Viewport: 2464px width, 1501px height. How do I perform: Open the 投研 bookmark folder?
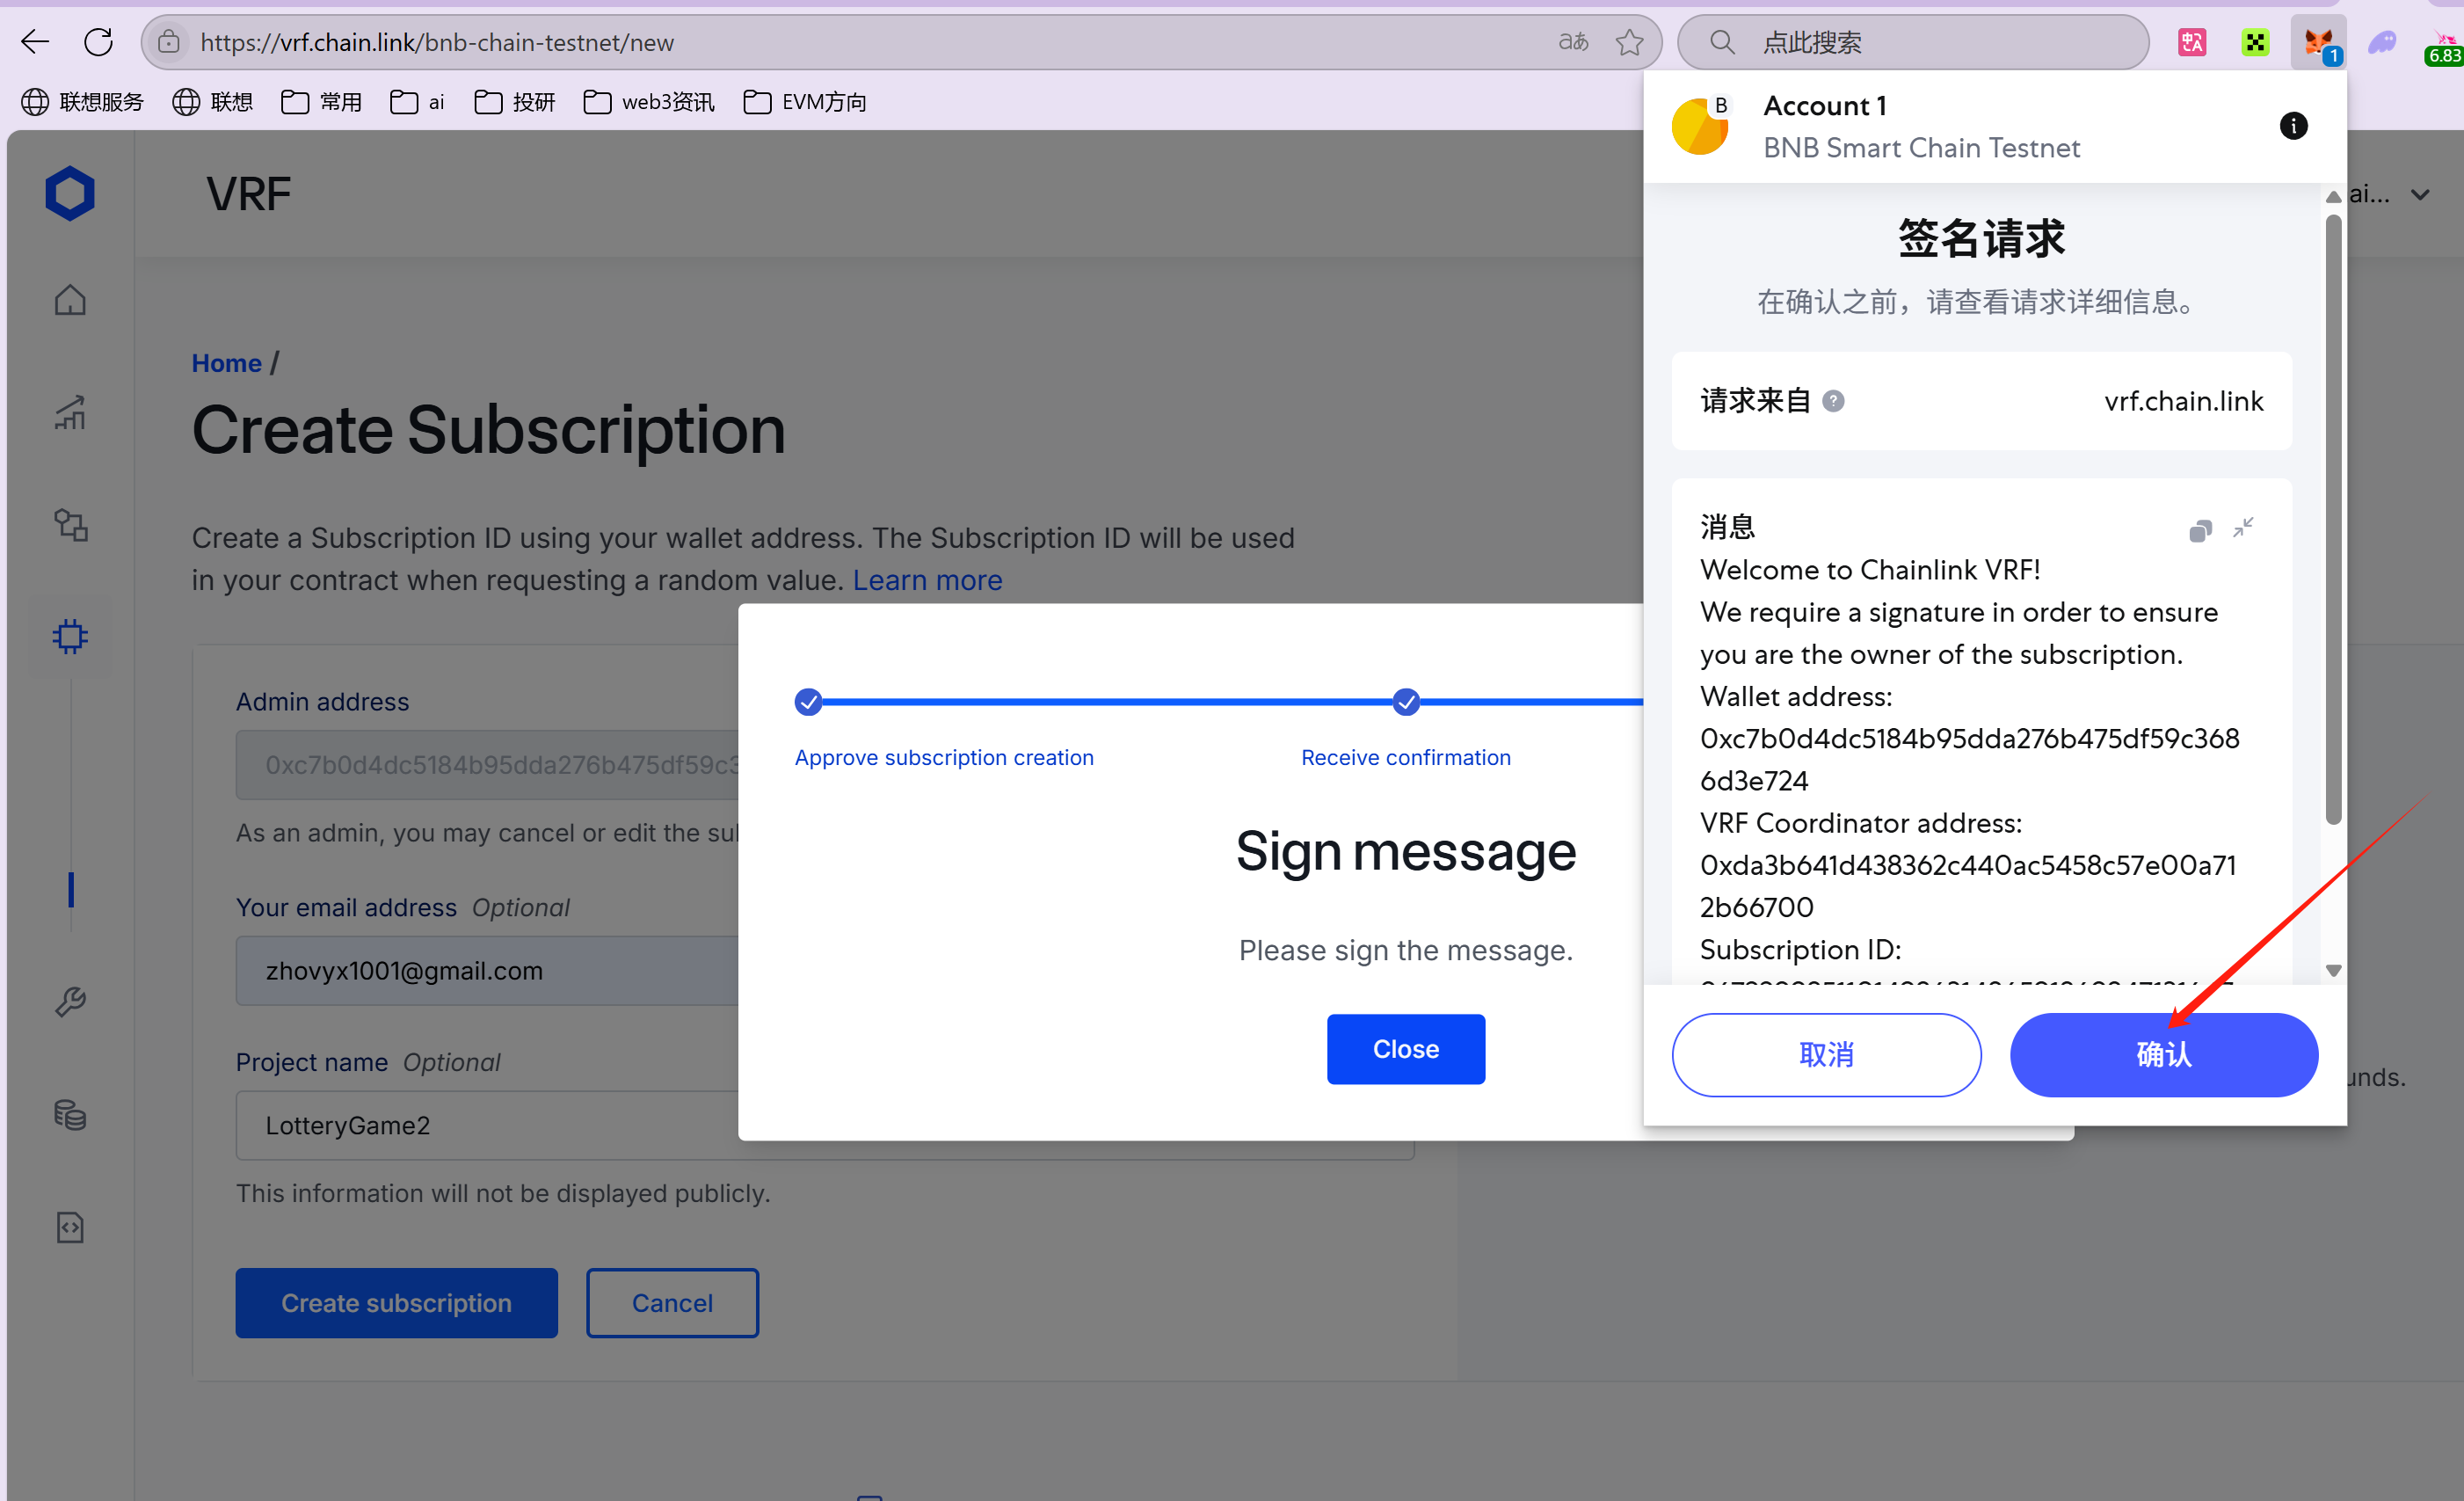(x=515, y=102)
